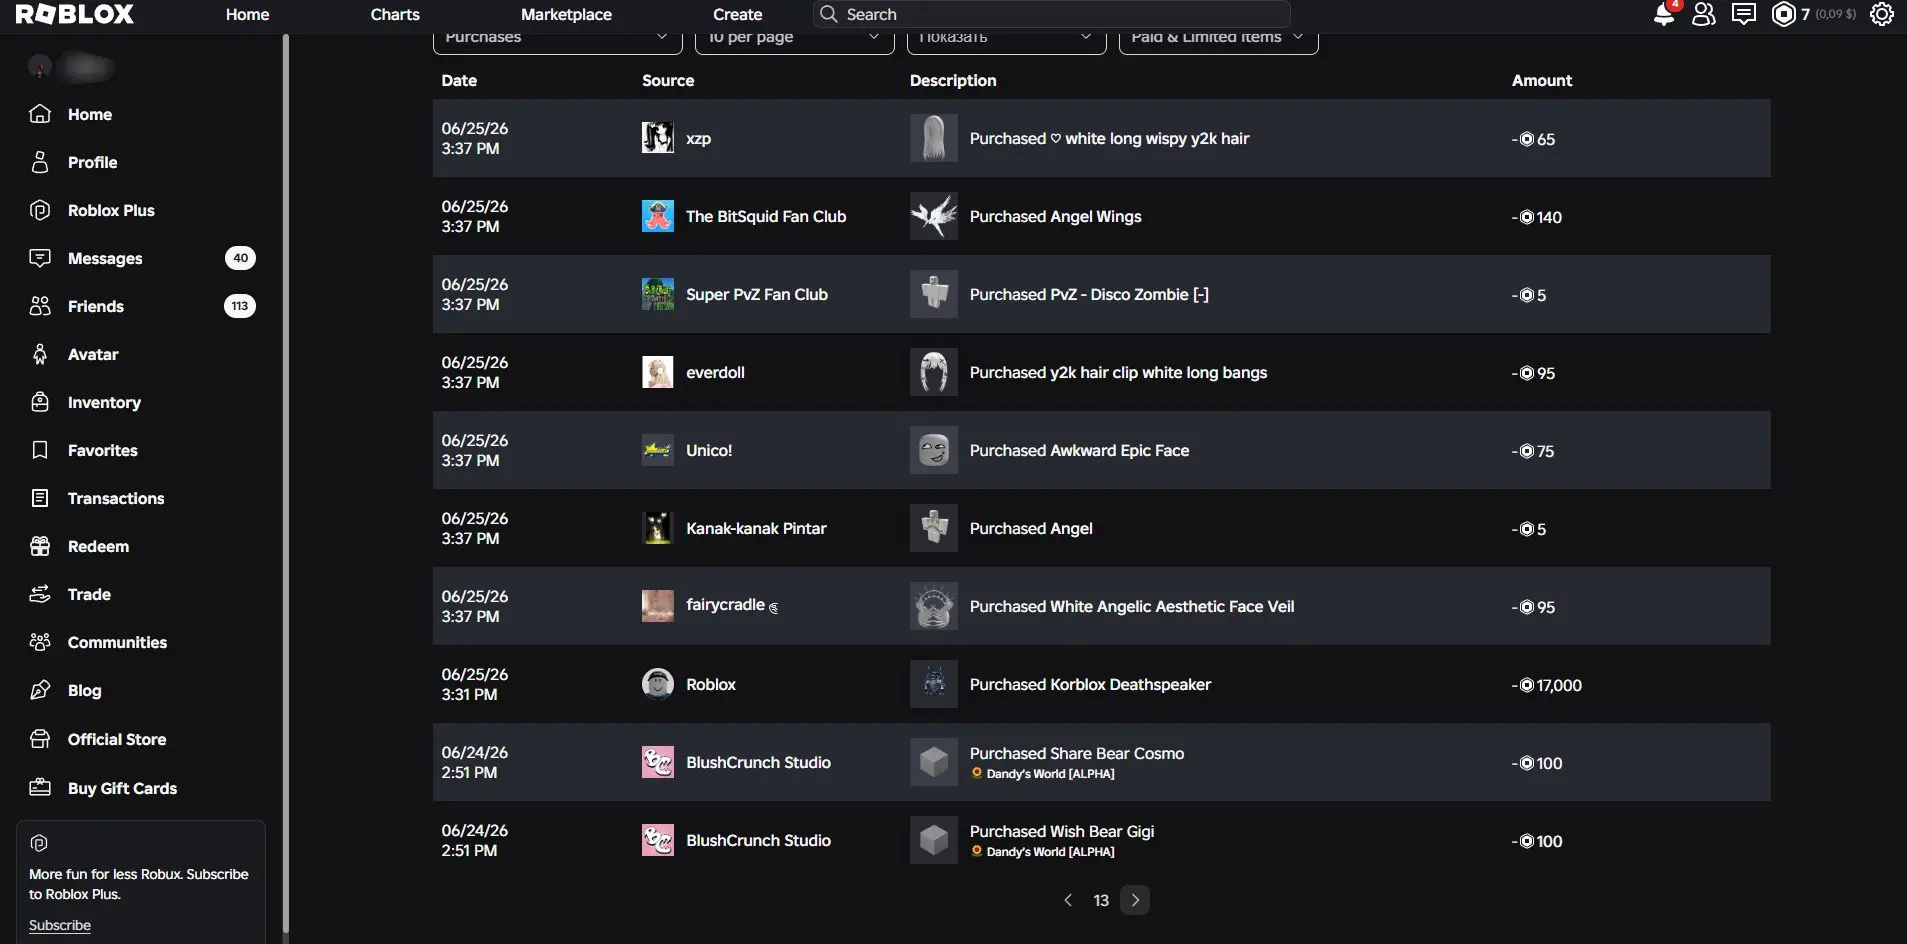Open the settings gear
The height and width of the screenshot is (944, 1907).
pyautogui.click(x=1882, y=14)
